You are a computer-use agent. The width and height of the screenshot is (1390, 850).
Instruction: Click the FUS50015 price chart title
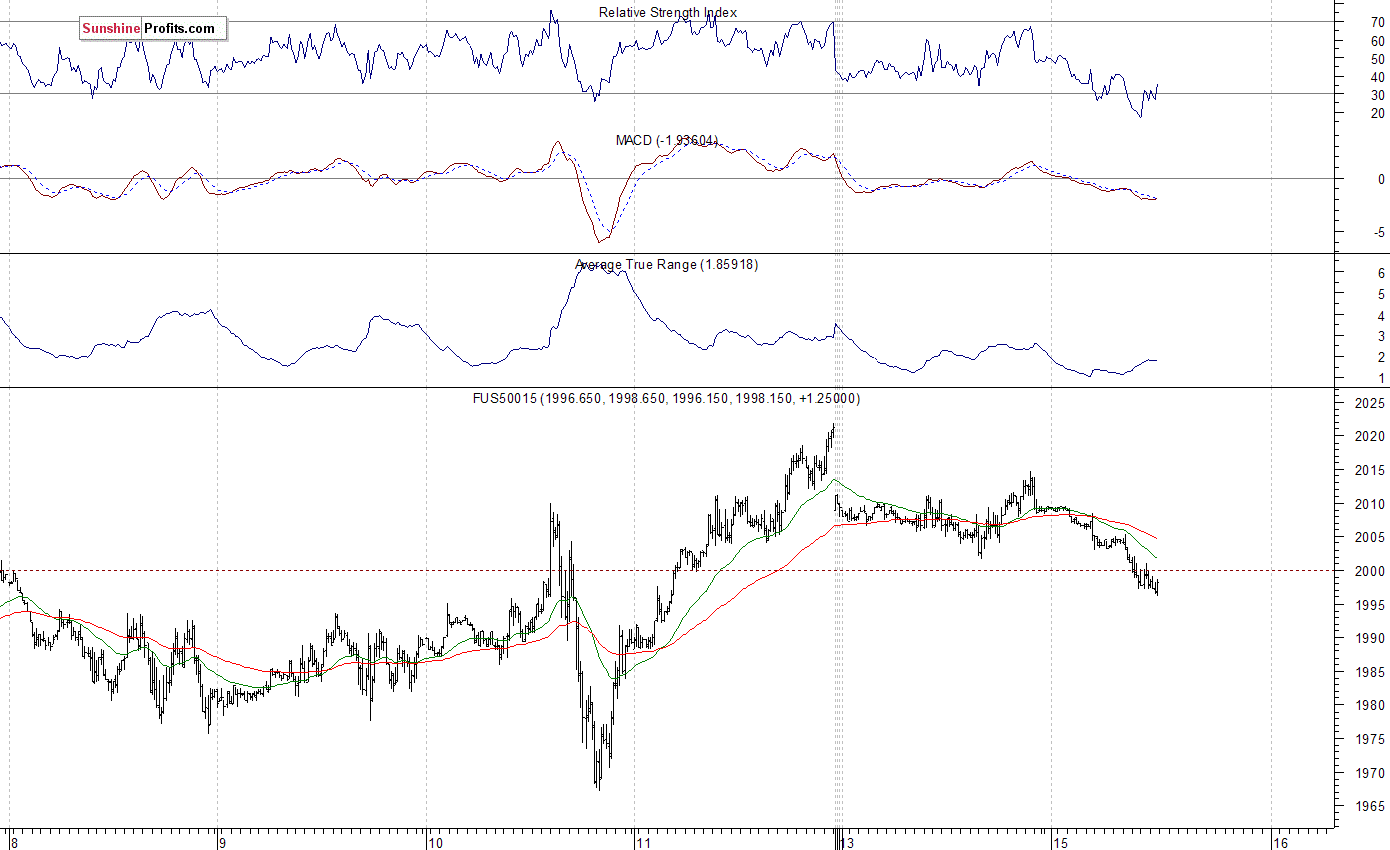point(667,398)
